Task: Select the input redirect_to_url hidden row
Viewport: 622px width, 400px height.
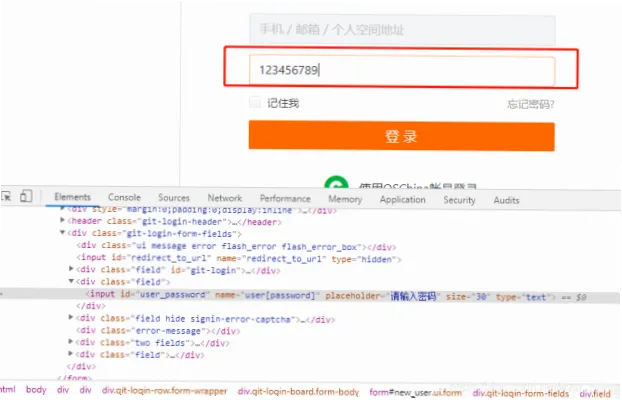Action: click(x=239, y=259)
